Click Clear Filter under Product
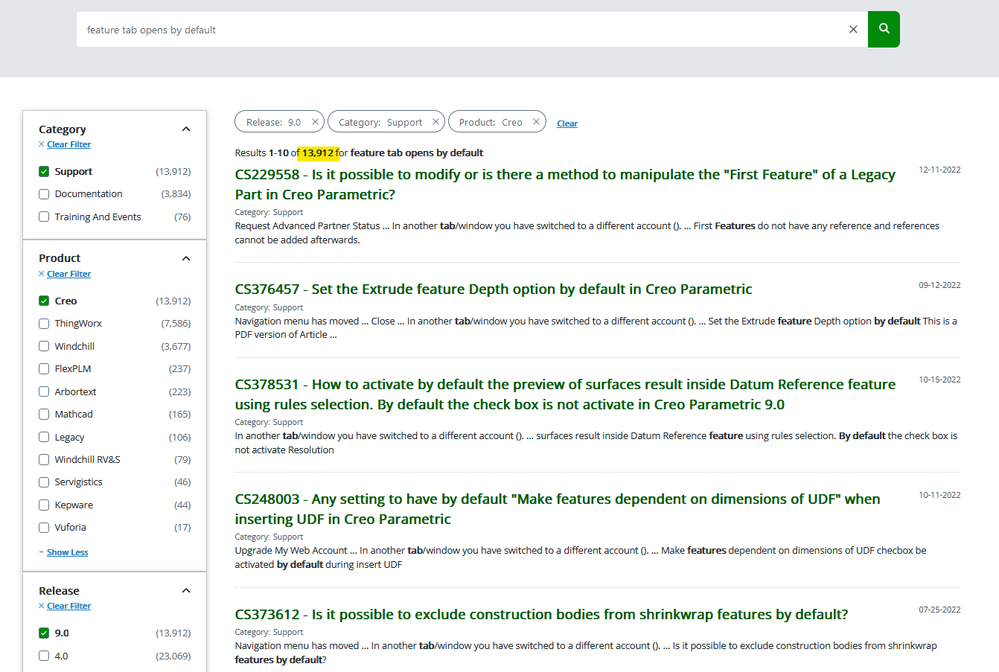The width and height of the screenshot is (999, 672). tap(68, 274)
